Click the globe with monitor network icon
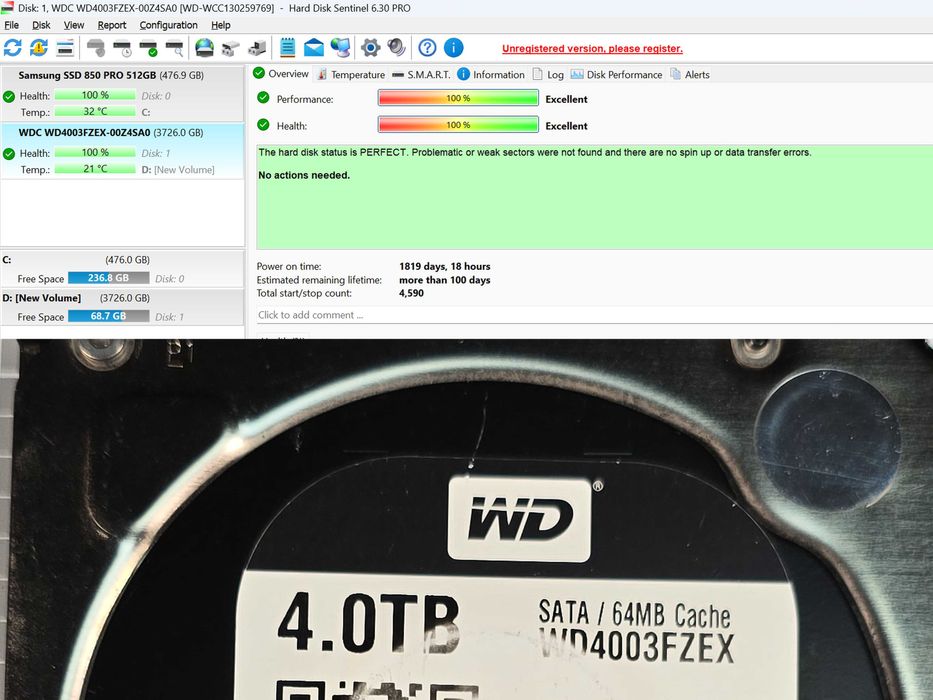The image size is (933, 700). tap(340, 48)
